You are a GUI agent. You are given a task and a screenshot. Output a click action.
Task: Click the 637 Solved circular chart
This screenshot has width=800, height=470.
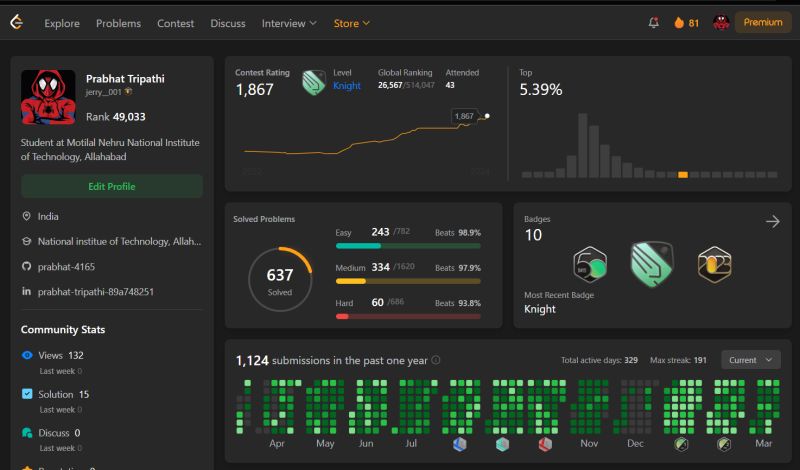(x=280, y=280)
